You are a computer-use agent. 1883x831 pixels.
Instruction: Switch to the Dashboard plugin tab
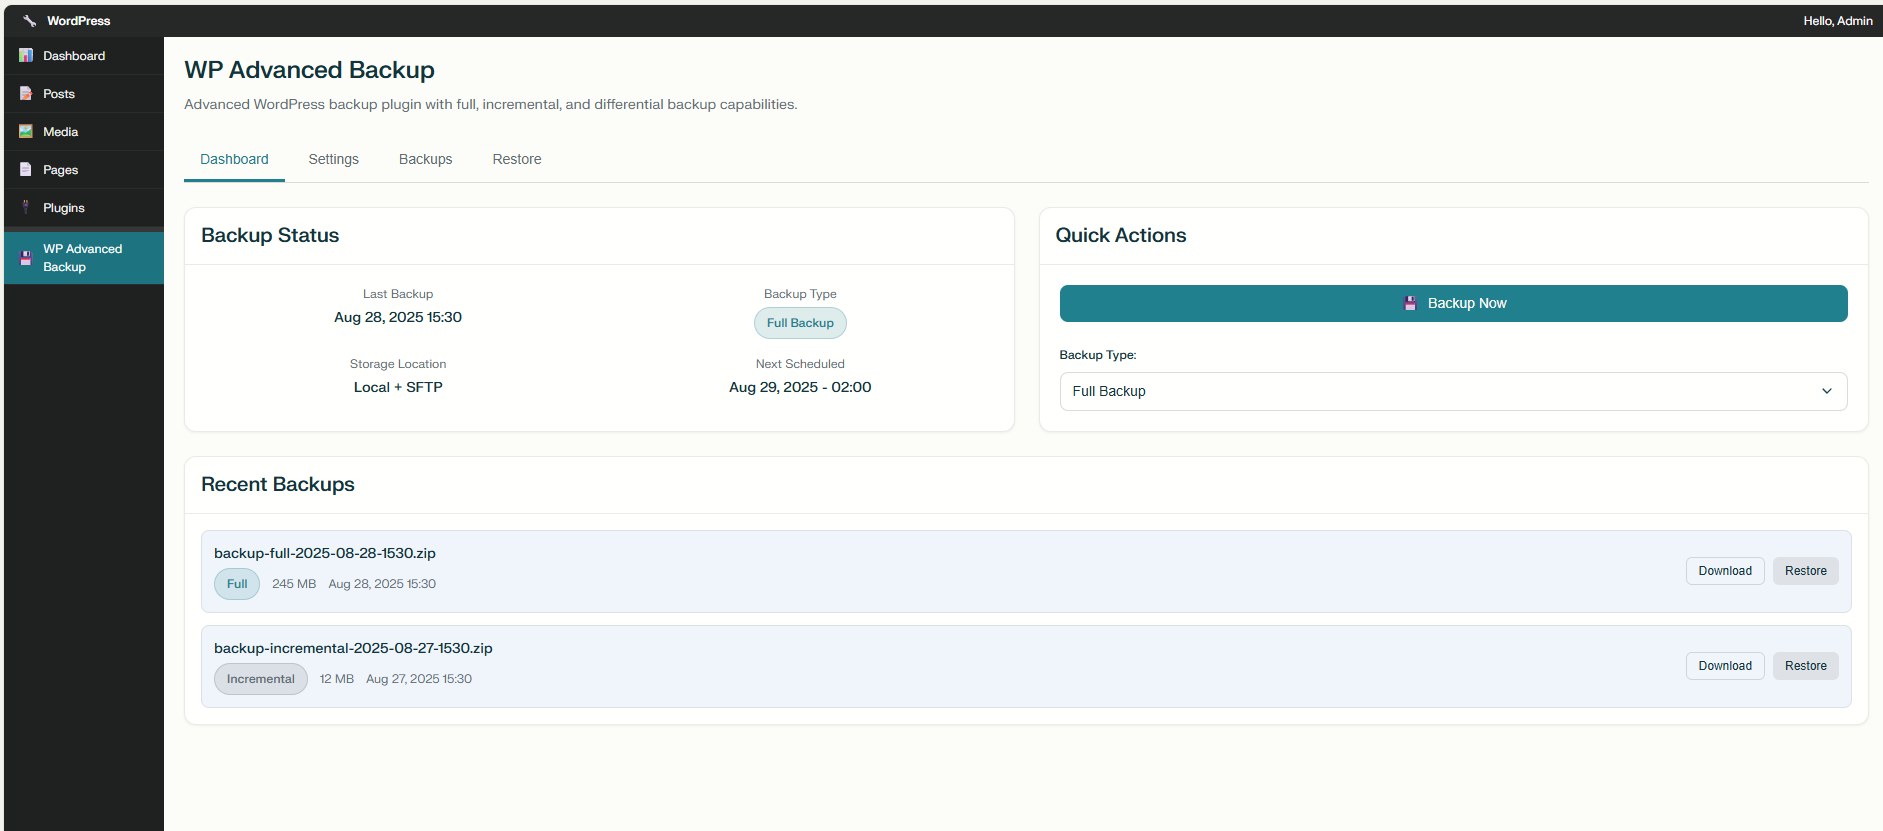[x=234, y=159]
